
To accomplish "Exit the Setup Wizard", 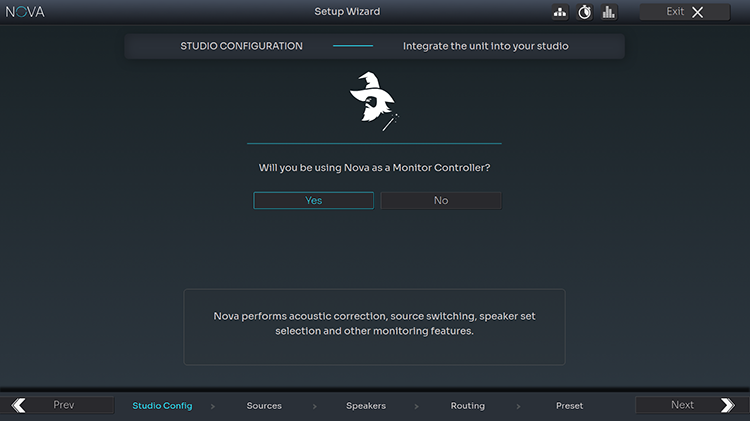I will click(685, 12).
